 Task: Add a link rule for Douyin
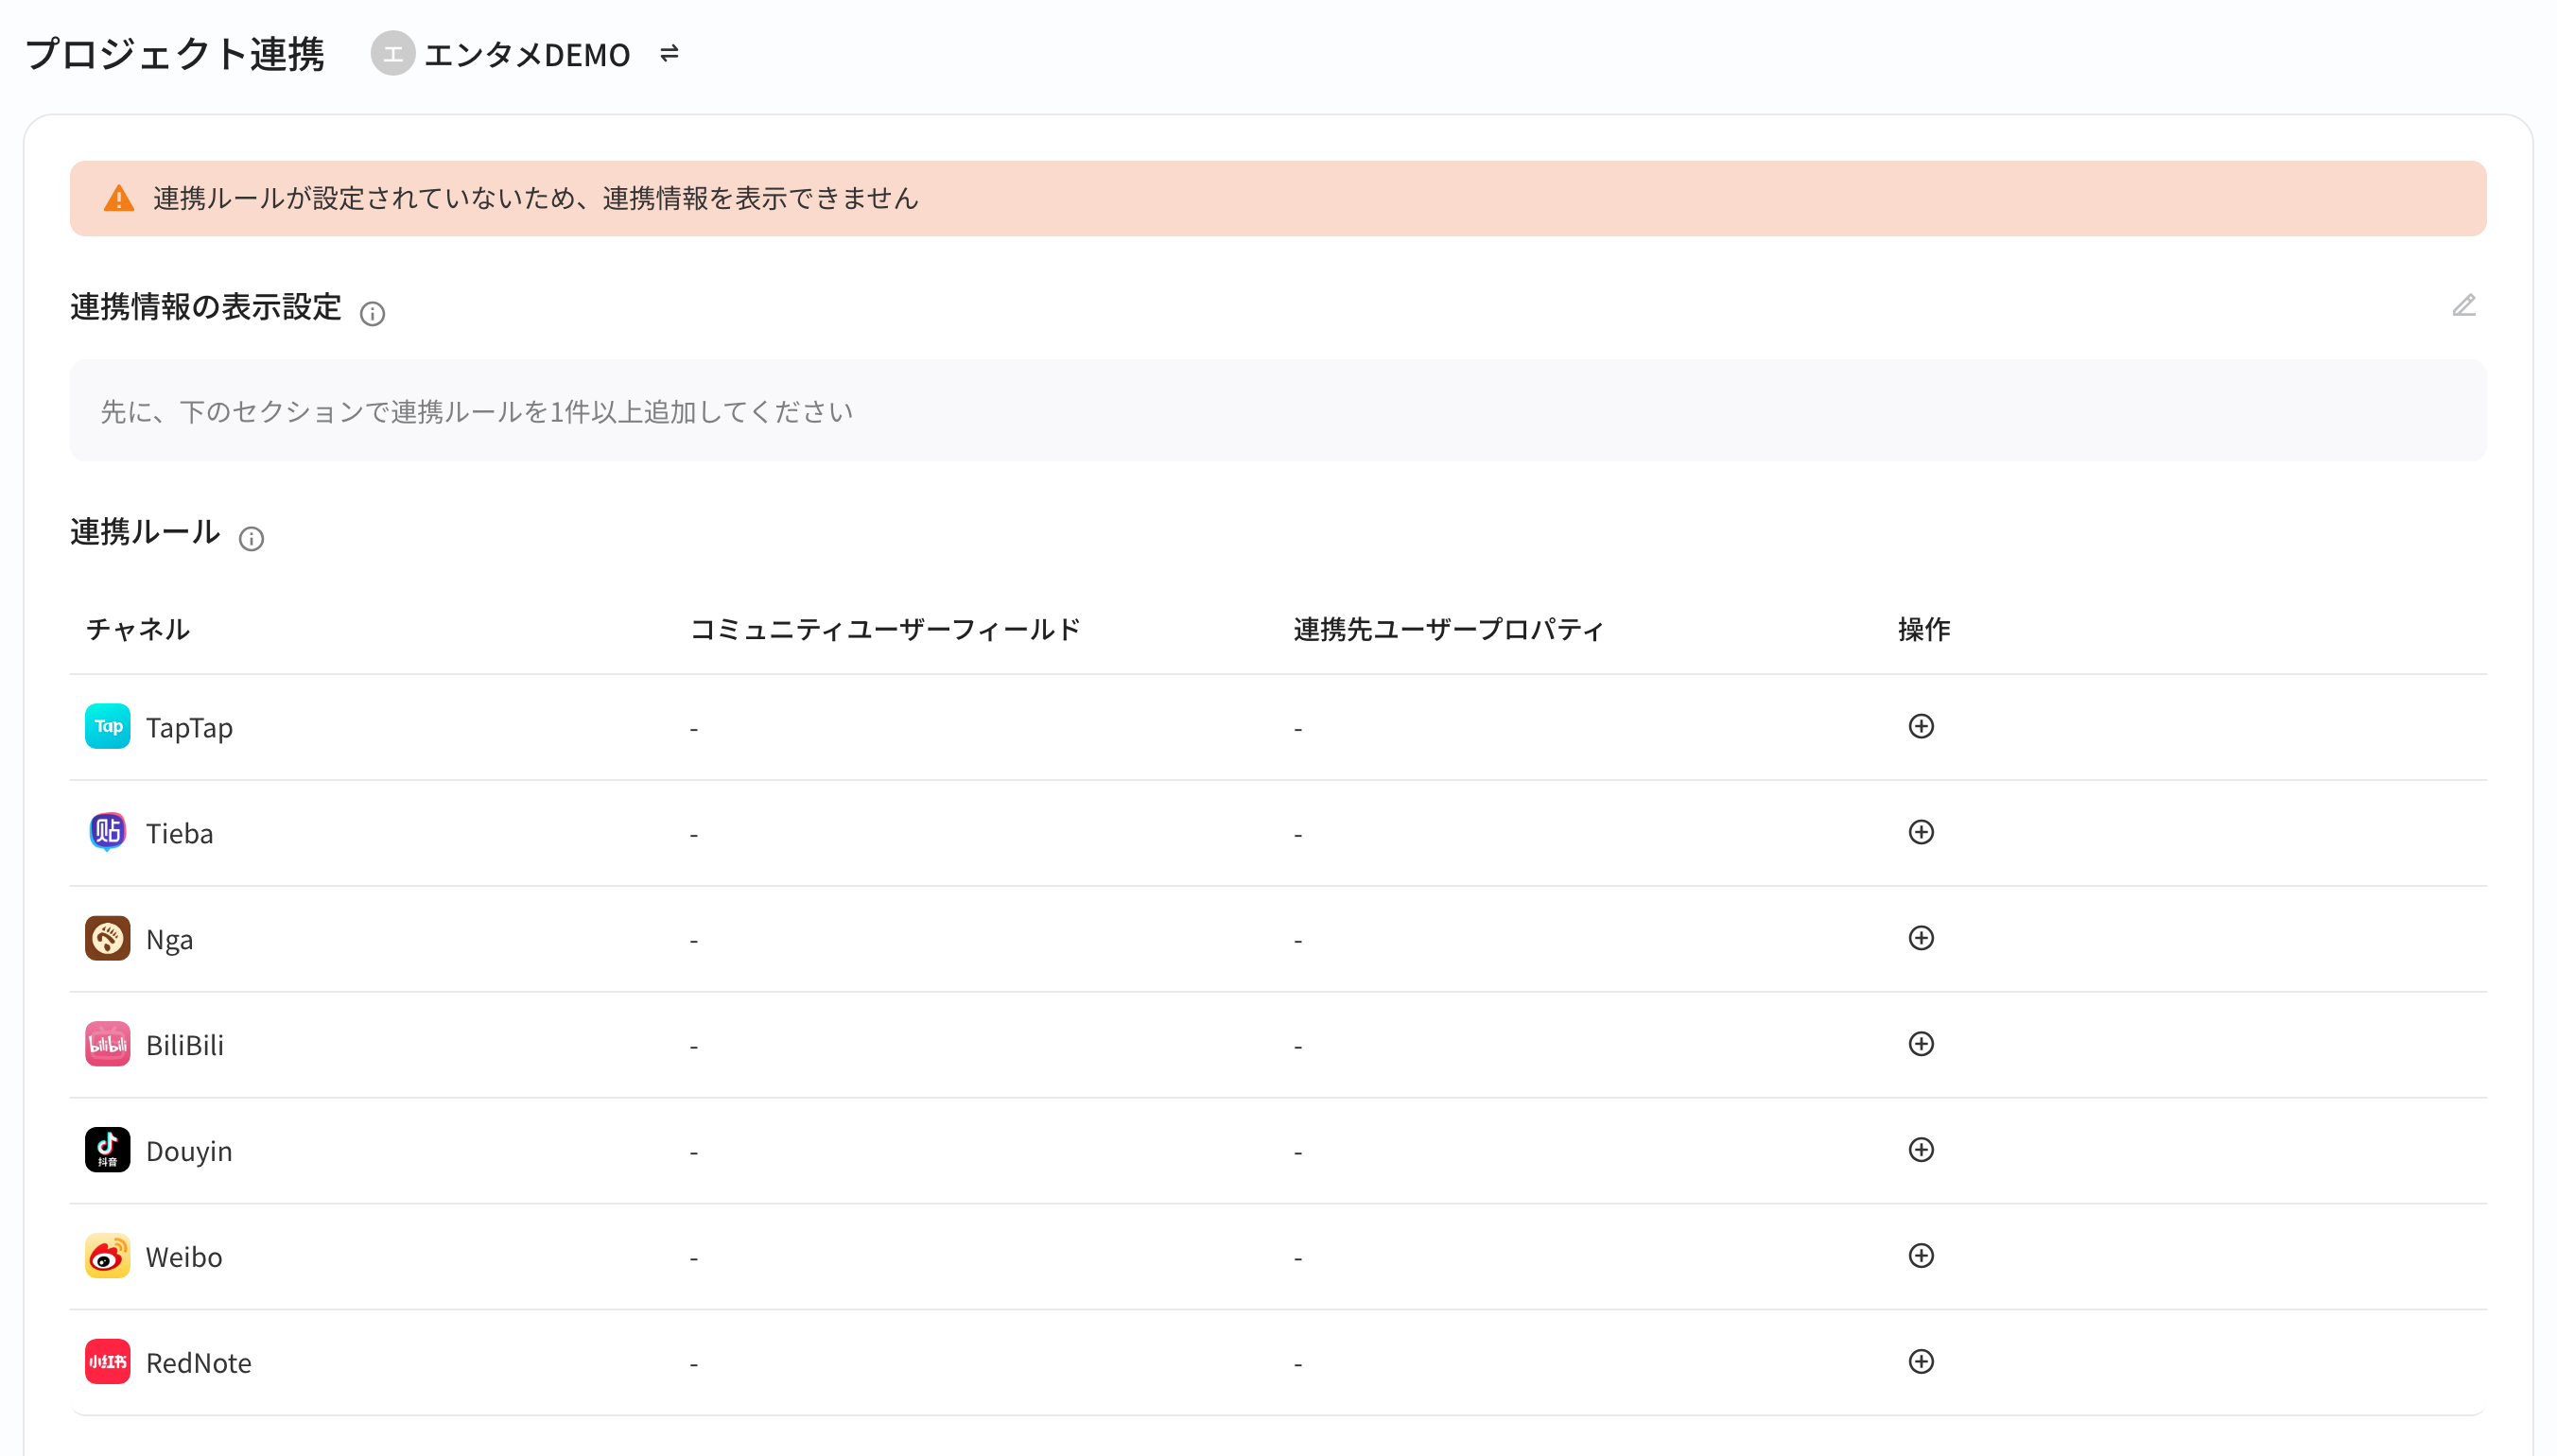click(1920, 1150)
